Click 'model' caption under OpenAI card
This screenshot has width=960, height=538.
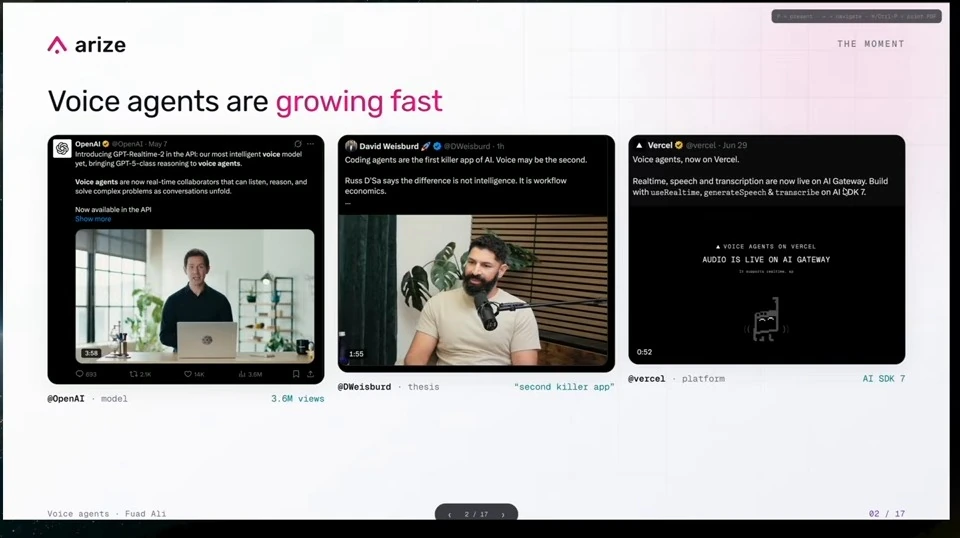[x=114, y=398]
